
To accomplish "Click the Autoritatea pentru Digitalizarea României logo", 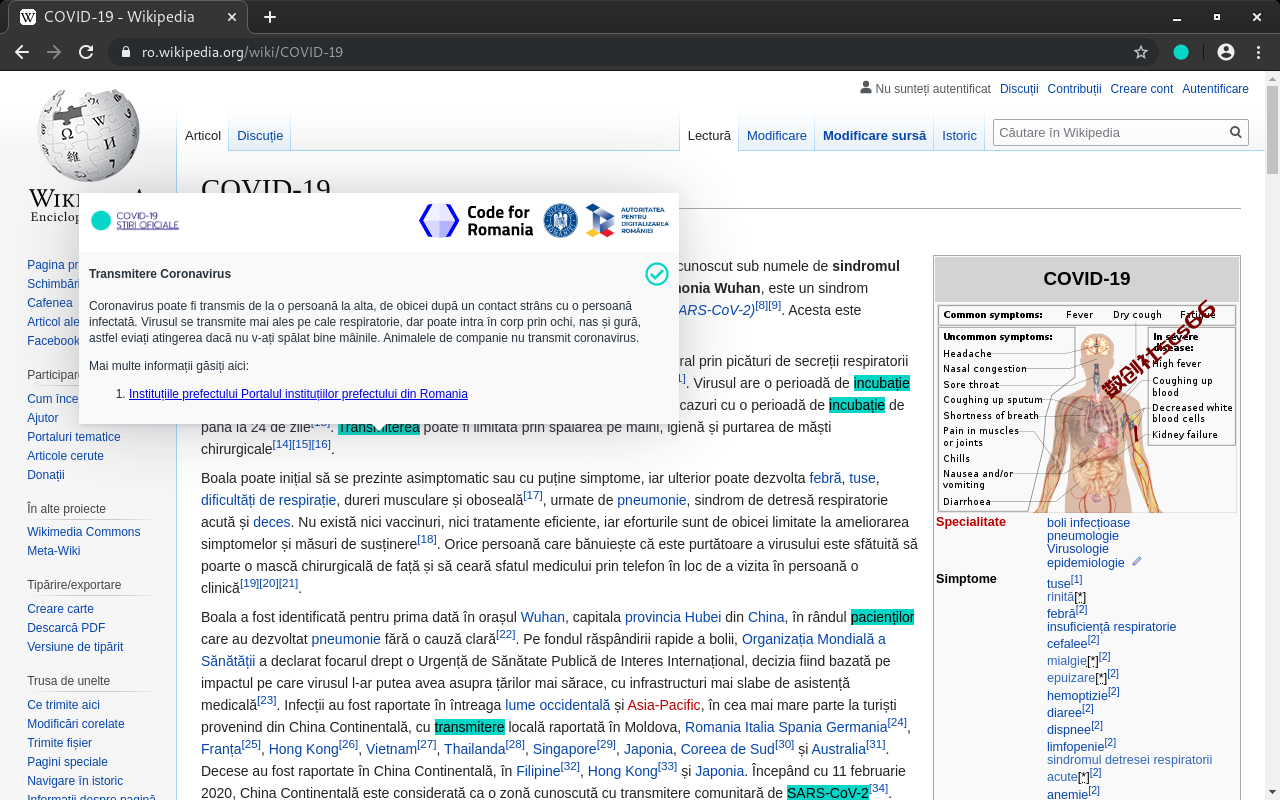I will coord(627,221).
